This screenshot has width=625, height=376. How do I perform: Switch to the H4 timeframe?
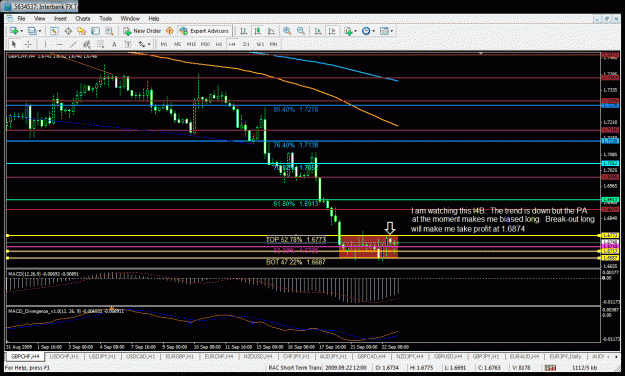click(232, 44)
